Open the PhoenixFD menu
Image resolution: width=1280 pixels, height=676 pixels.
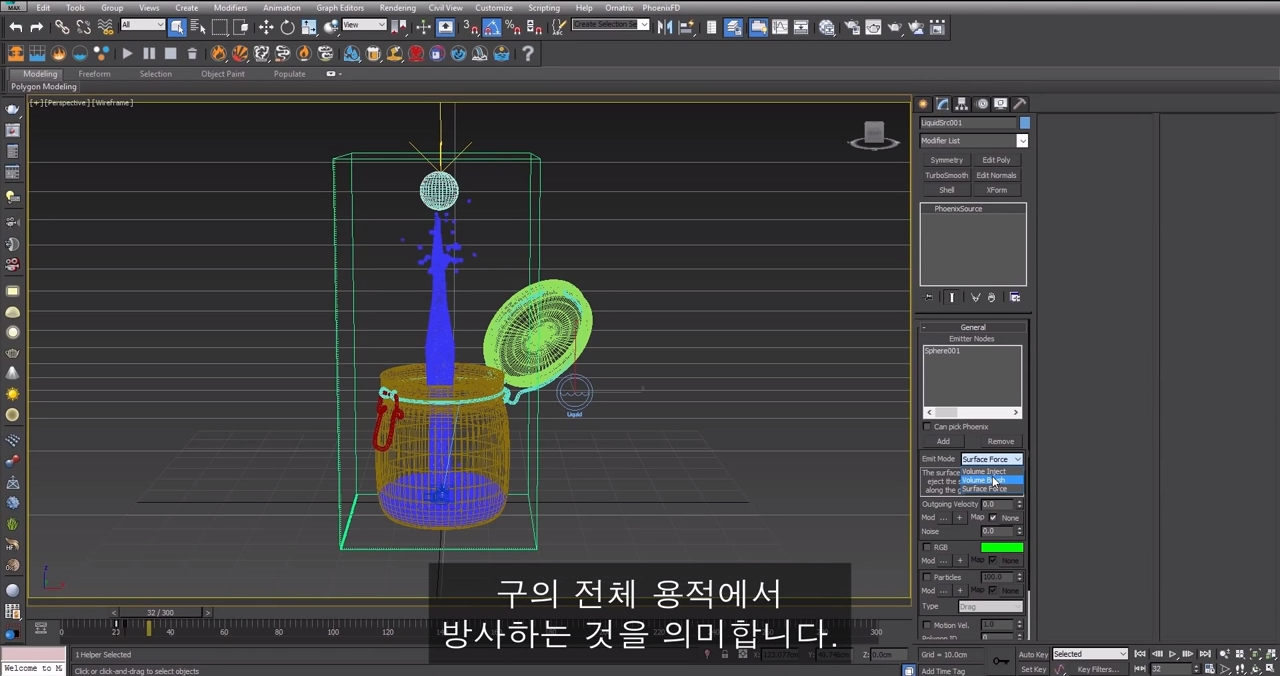coord(661,8)
